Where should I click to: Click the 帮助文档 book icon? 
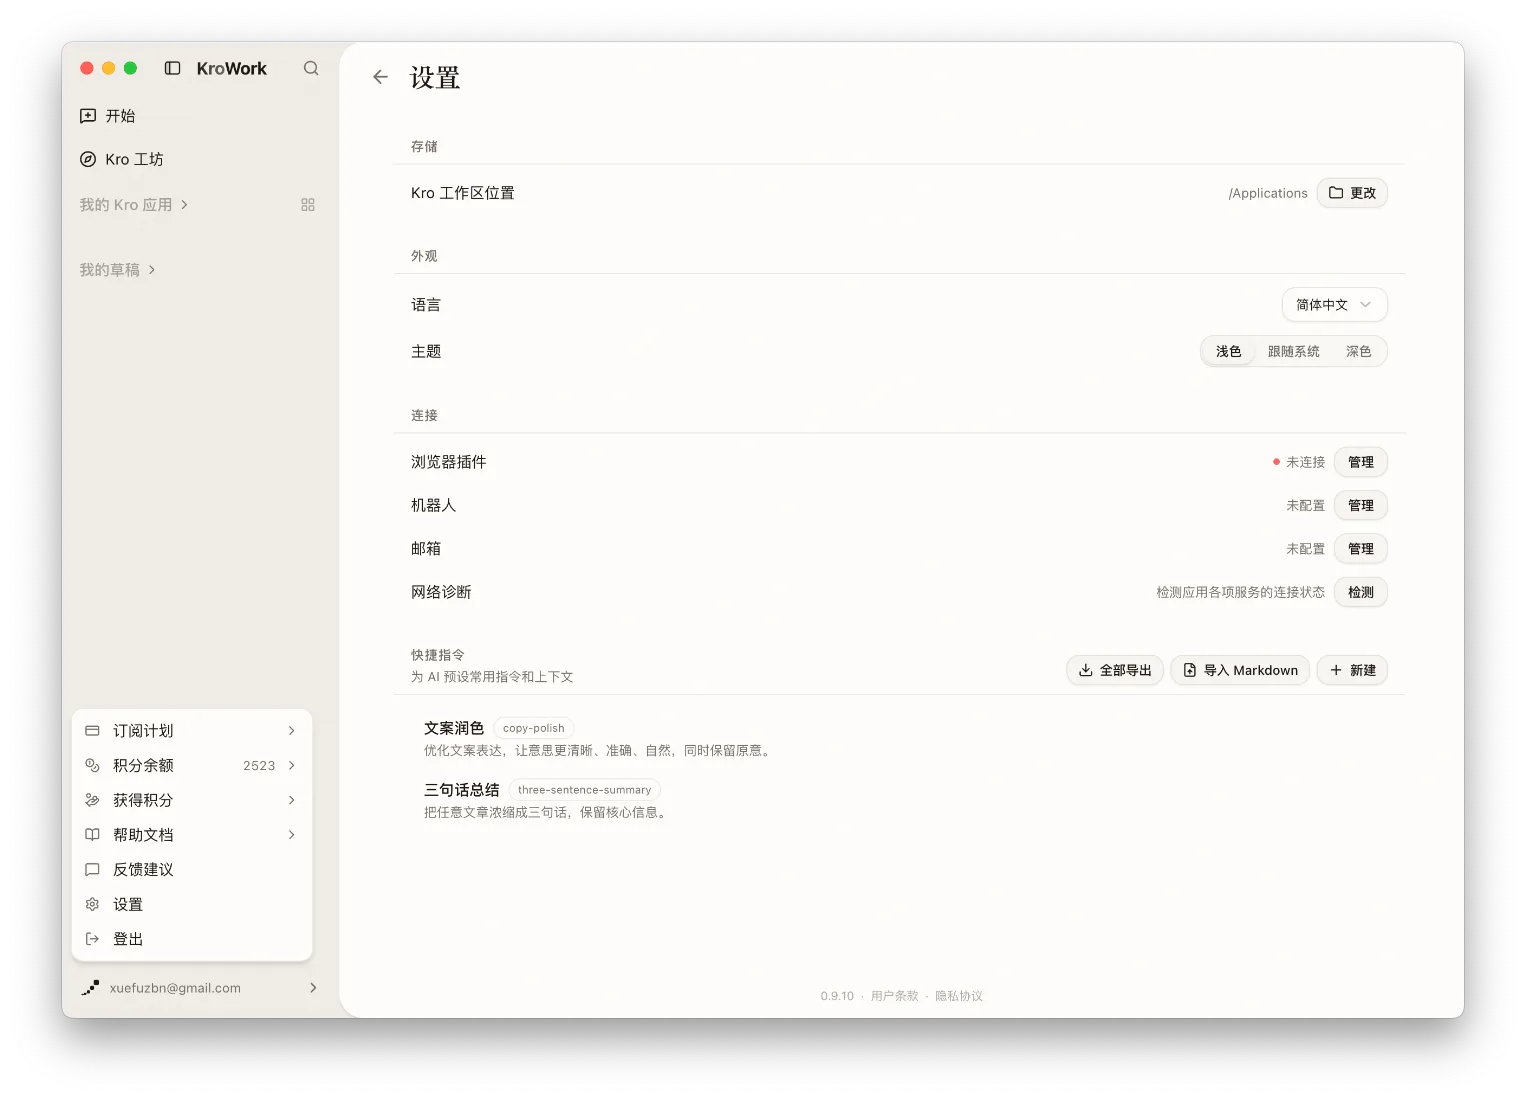(92, 835)
